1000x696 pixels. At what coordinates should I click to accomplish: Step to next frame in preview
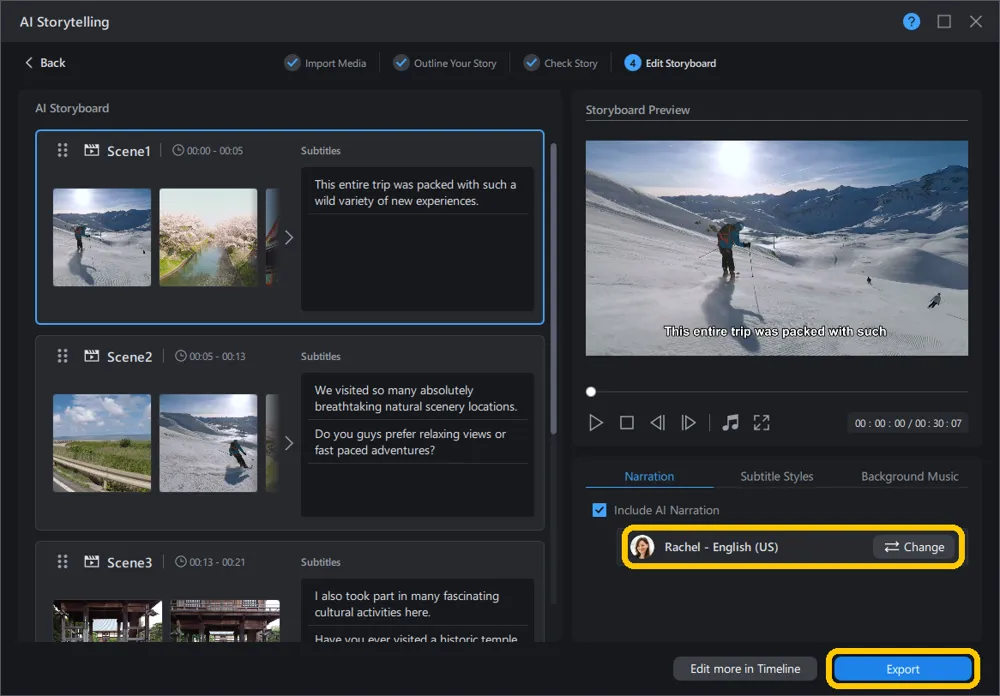[688, 423]
